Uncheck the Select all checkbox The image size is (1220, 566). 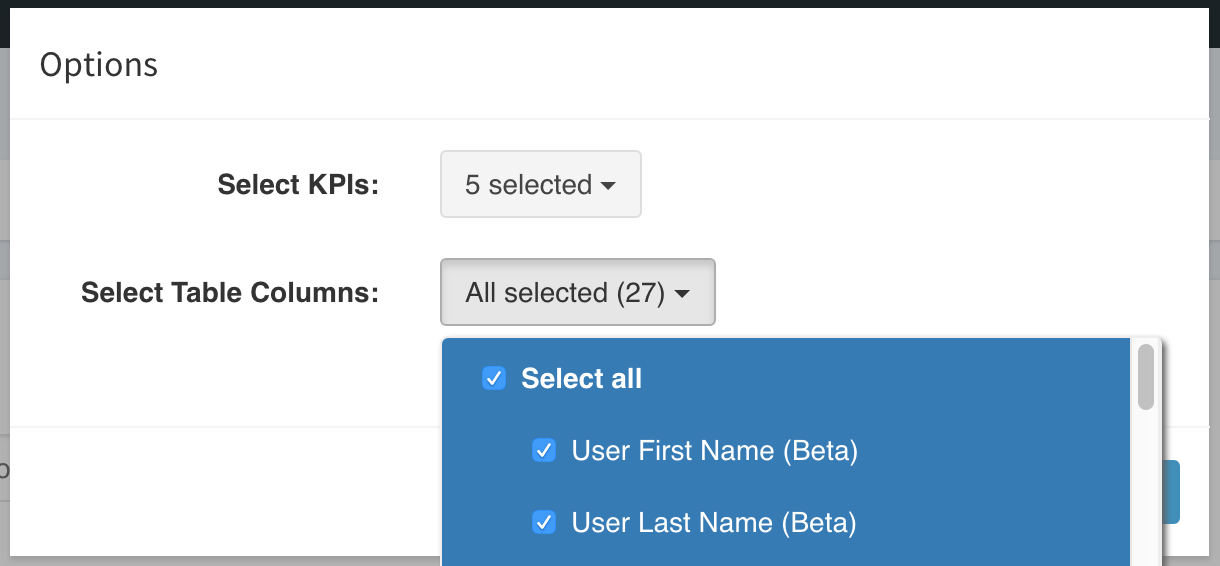(x=493, y=378)
